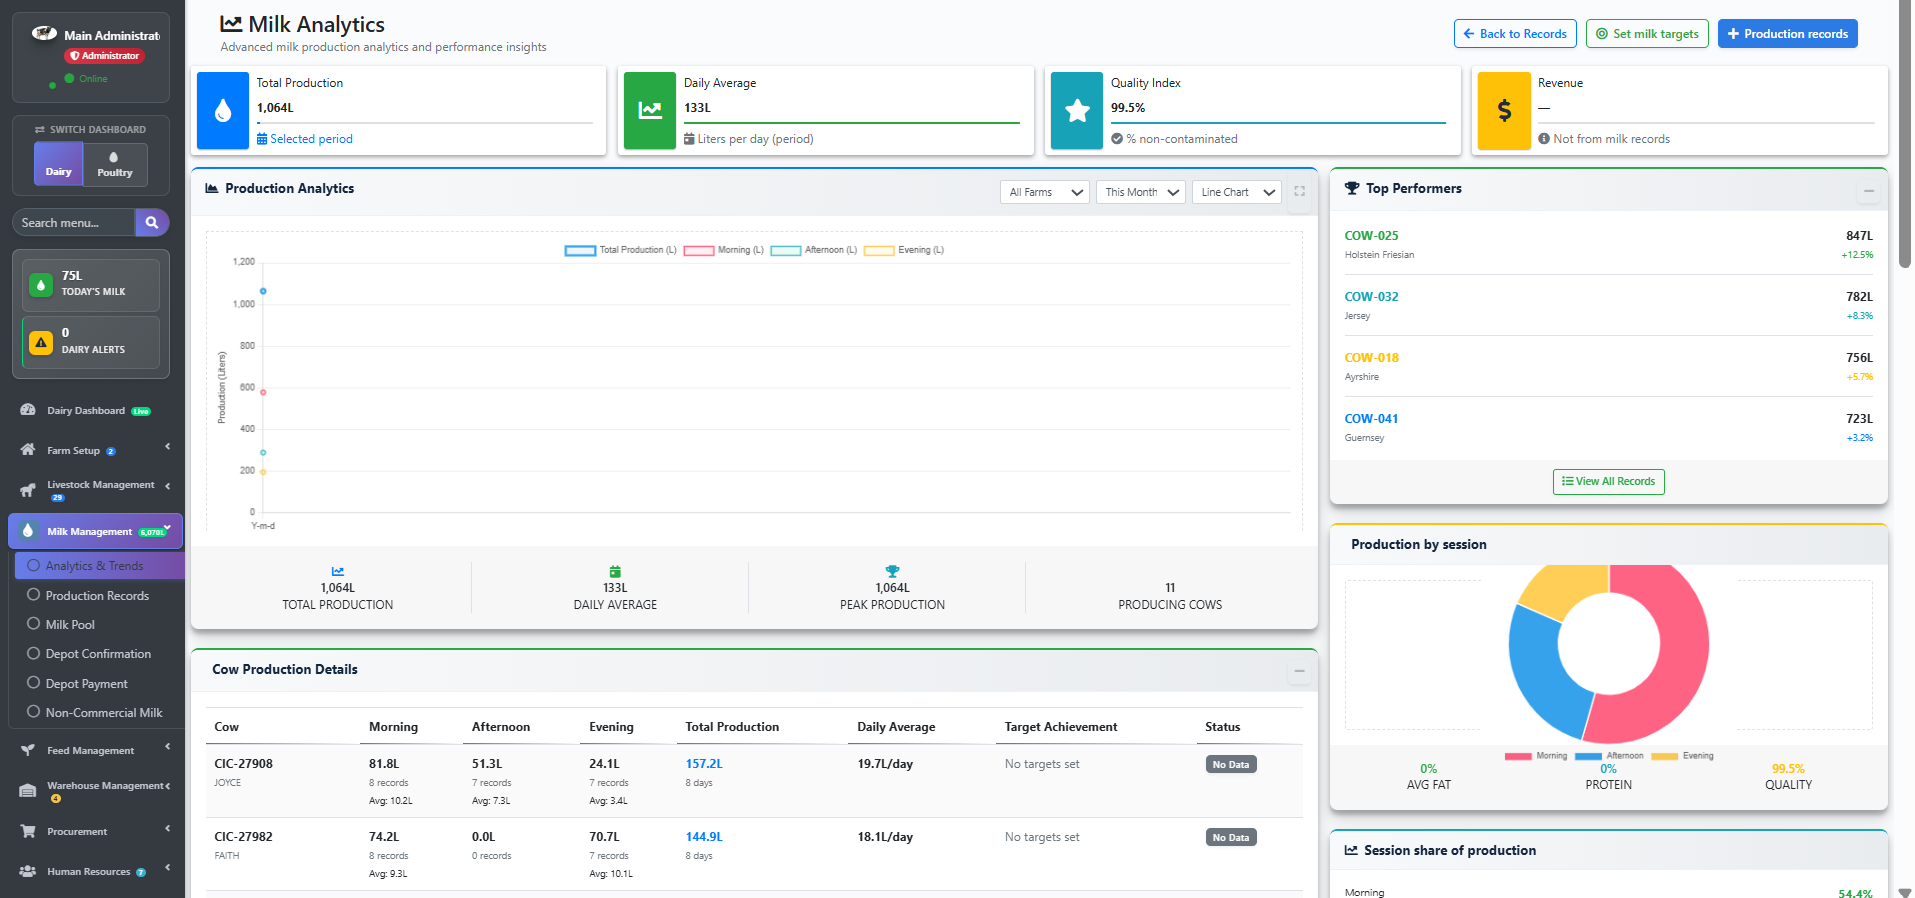Toggle Evening series in chart legend
Screen dimensions: 1915x898
coord(904,250)
